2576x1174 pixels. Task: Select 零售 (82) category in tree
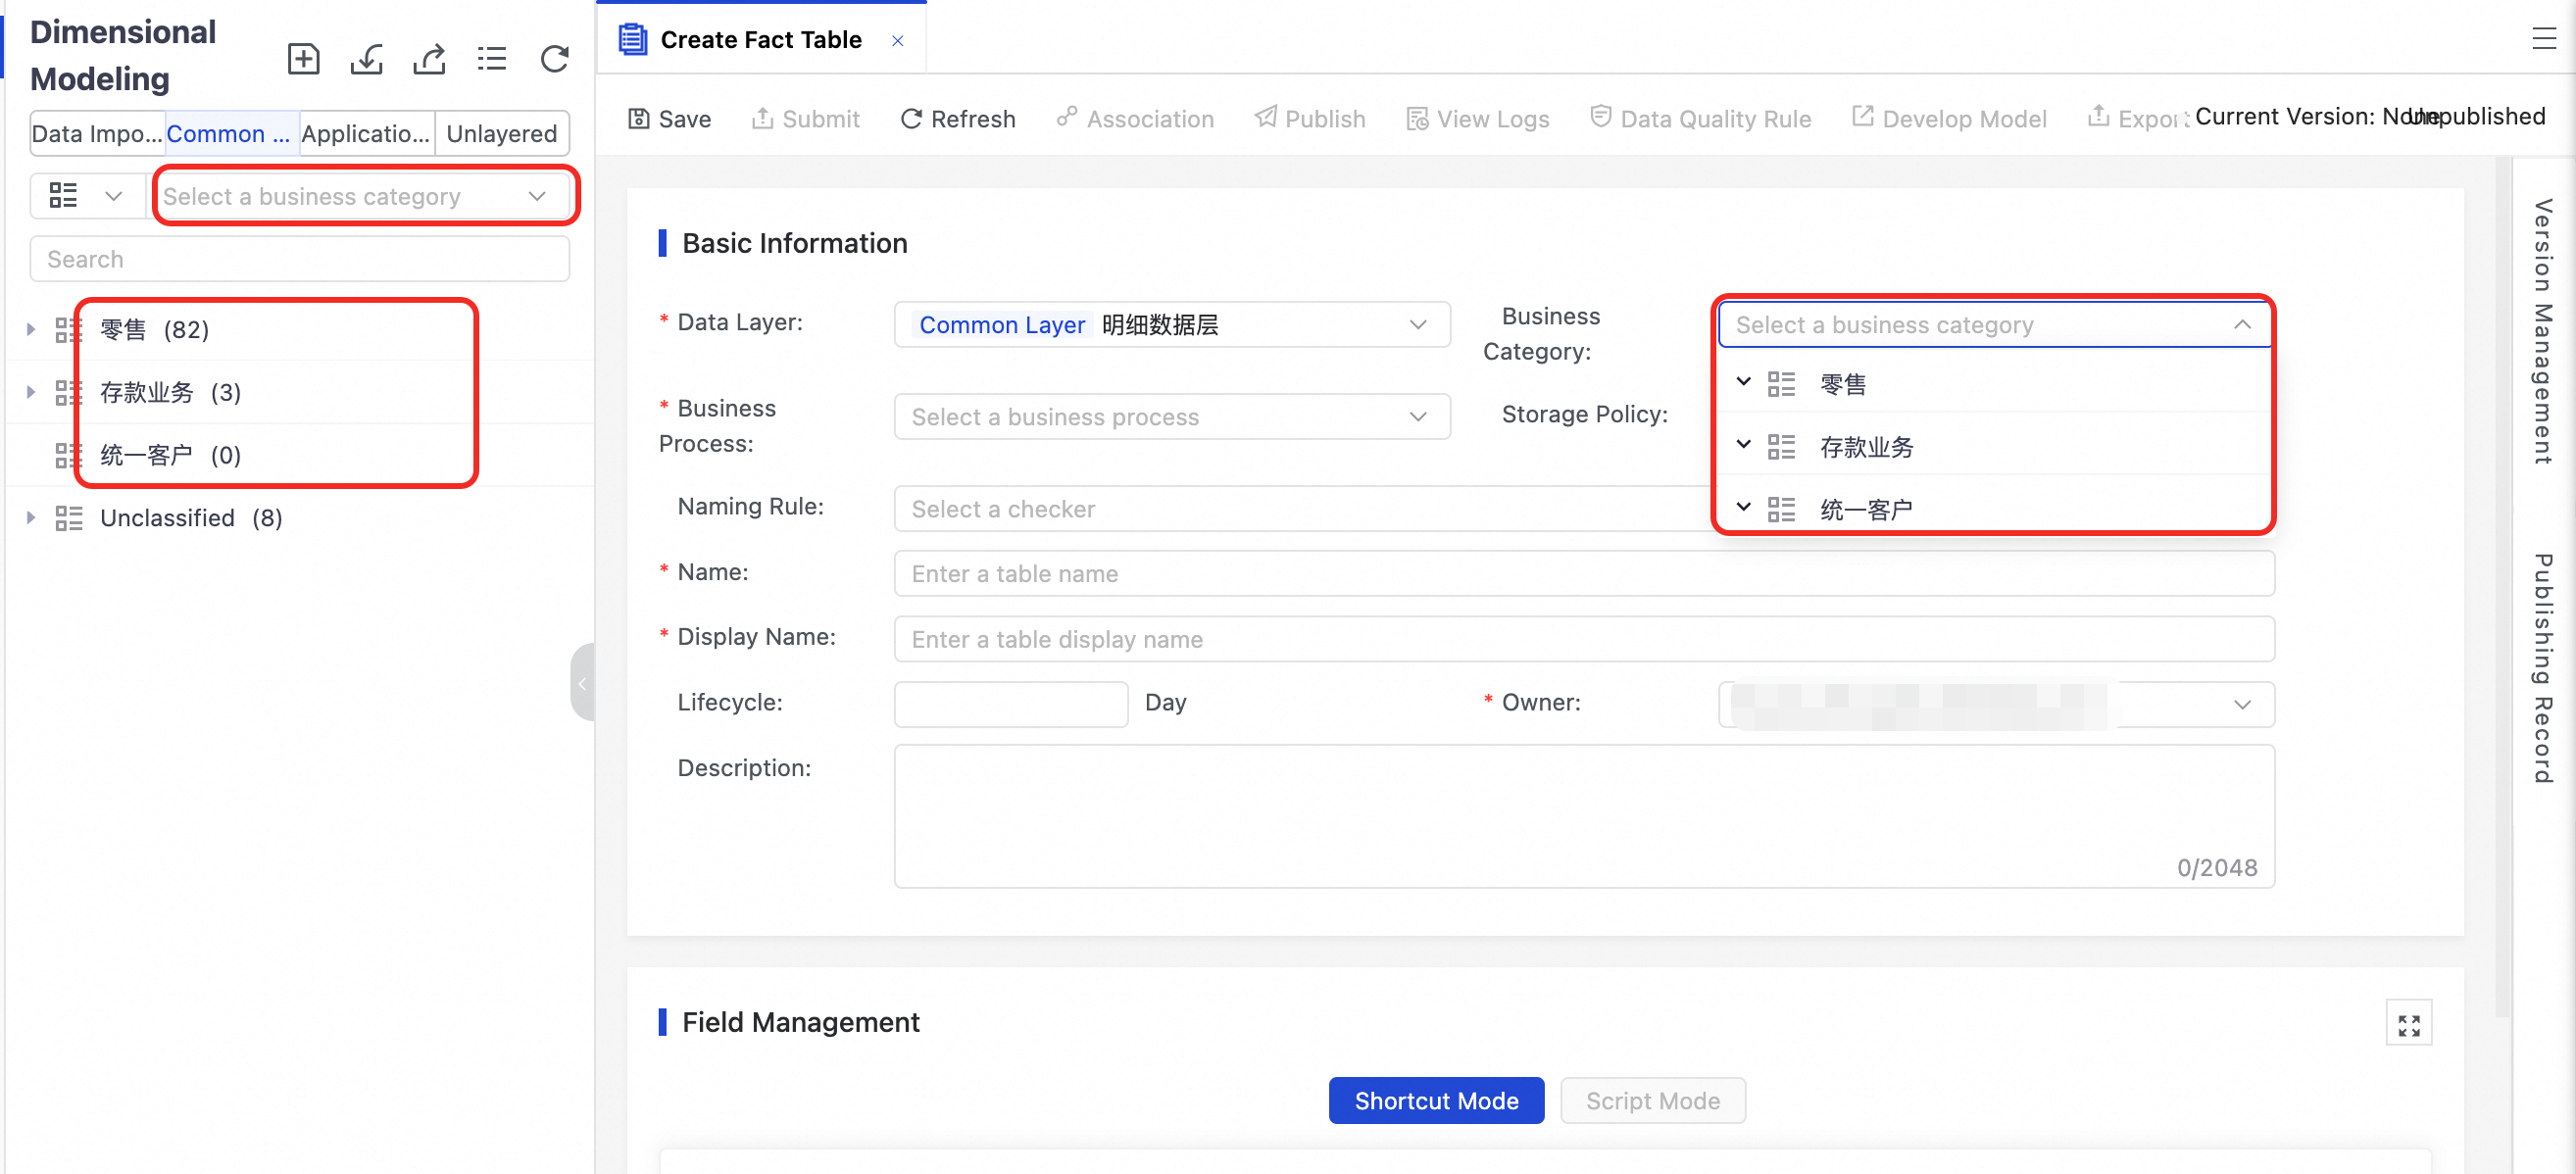pos(155,329)
